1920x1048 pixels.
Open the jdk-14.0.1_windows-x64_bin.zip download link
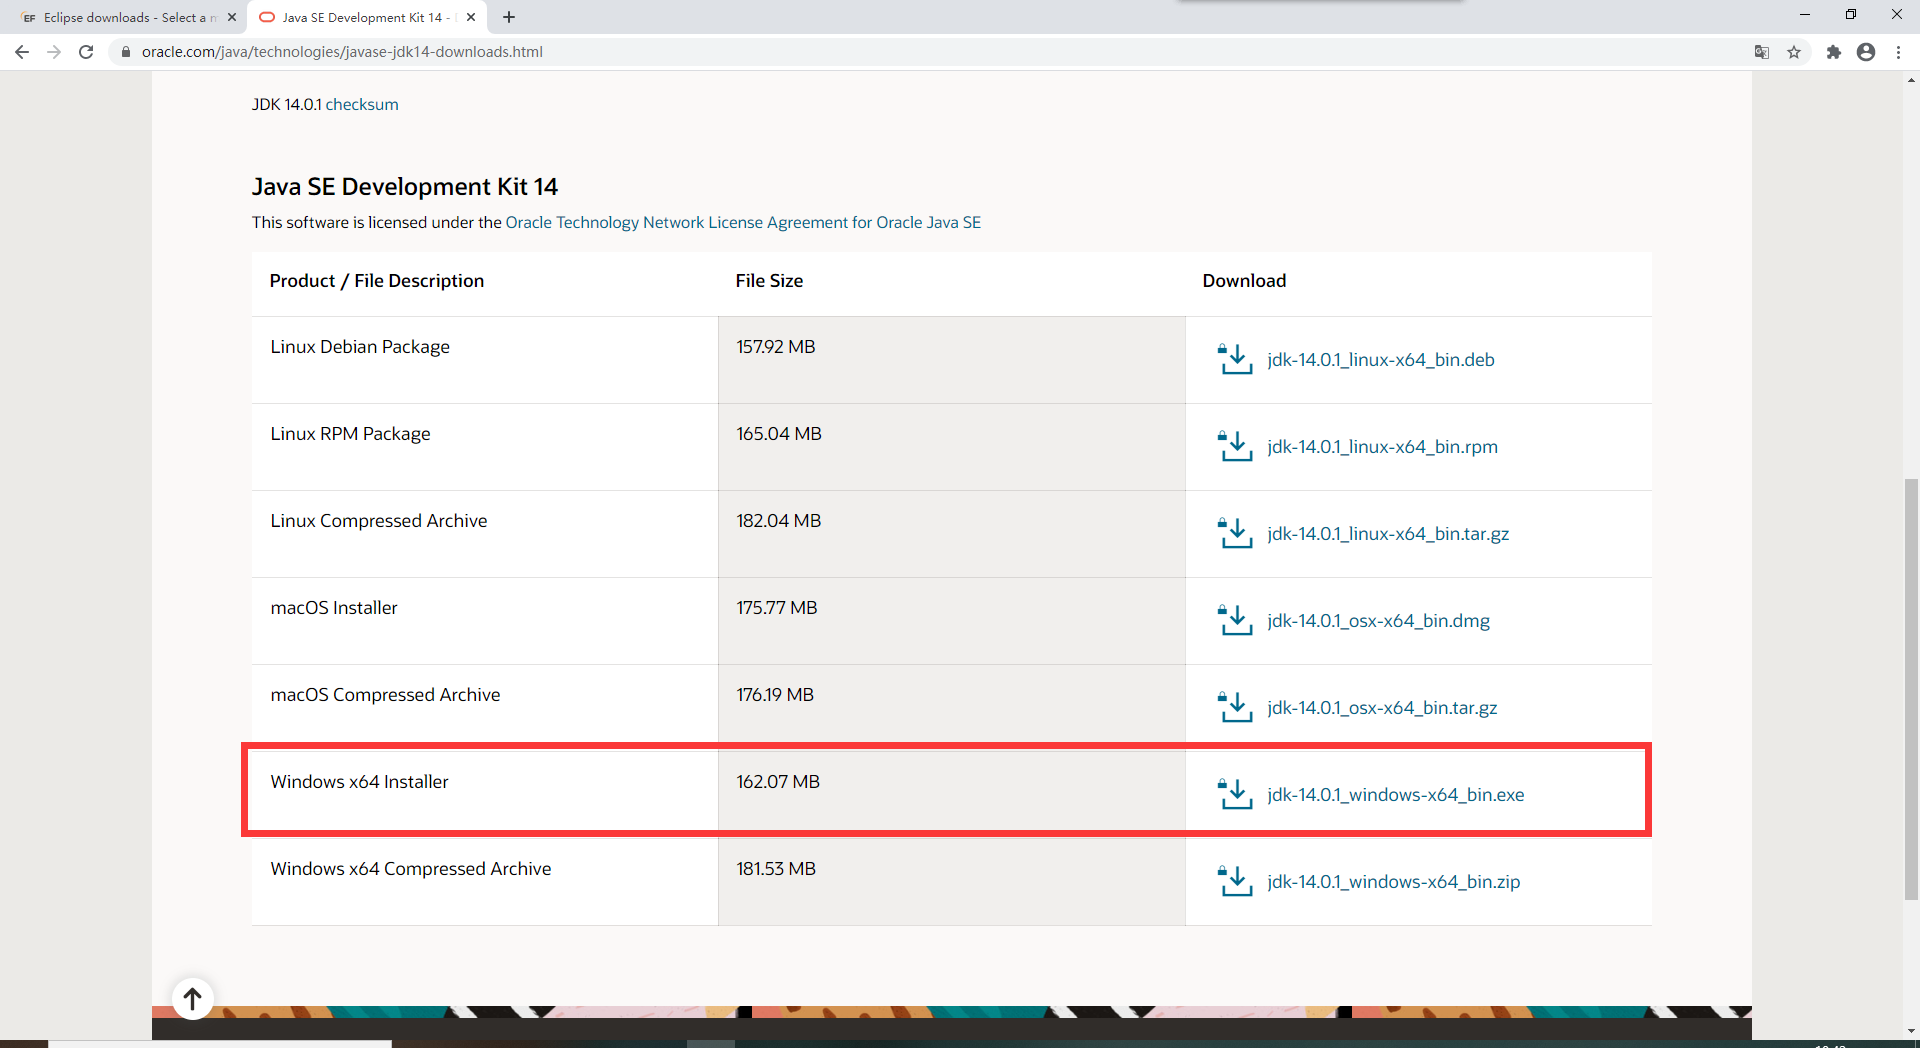click(1393, 881)
